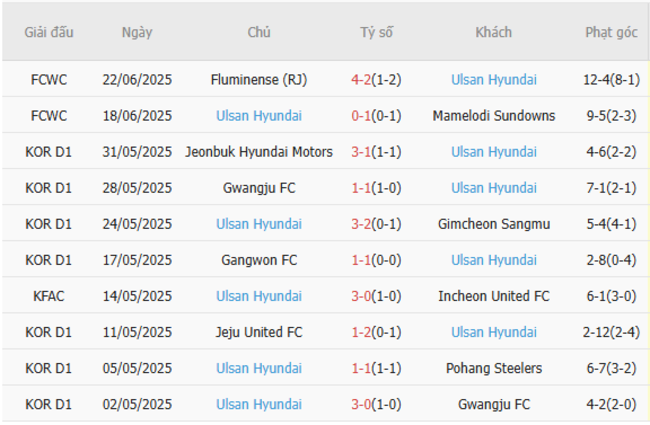This screenshot has width=650, height=425.
Task: Select the "Tỷ số" column header
Action: click(377, 32)
